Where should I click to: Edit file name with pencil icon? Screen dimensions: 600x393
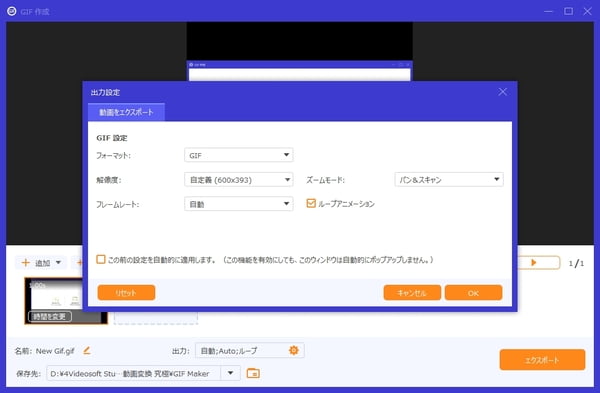(x=87, y=350)
